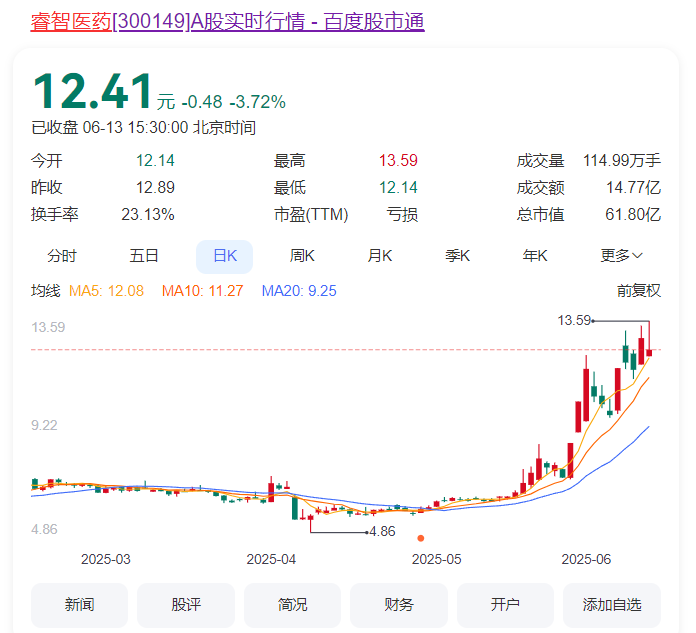The height and width of the screenshot is (633, 696).
Task: Click the 成交额 value 14.77亿
Action: click(633, 187)
